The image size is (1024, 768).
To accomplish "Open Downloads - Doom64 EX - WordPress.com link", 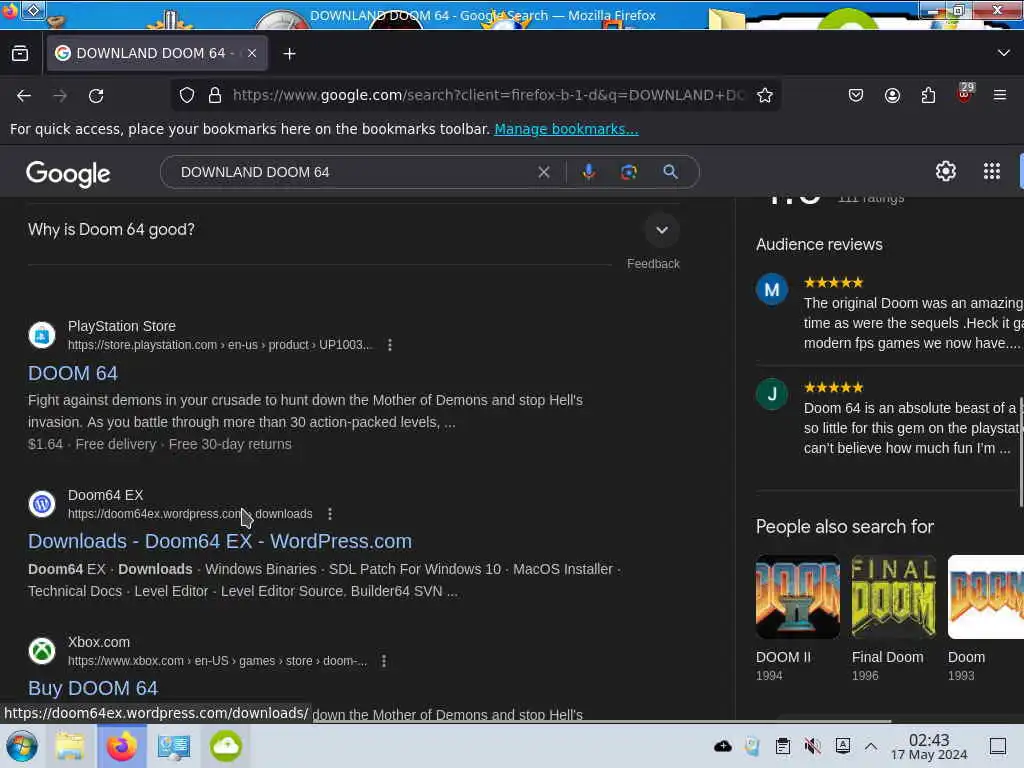I will 219,541.
